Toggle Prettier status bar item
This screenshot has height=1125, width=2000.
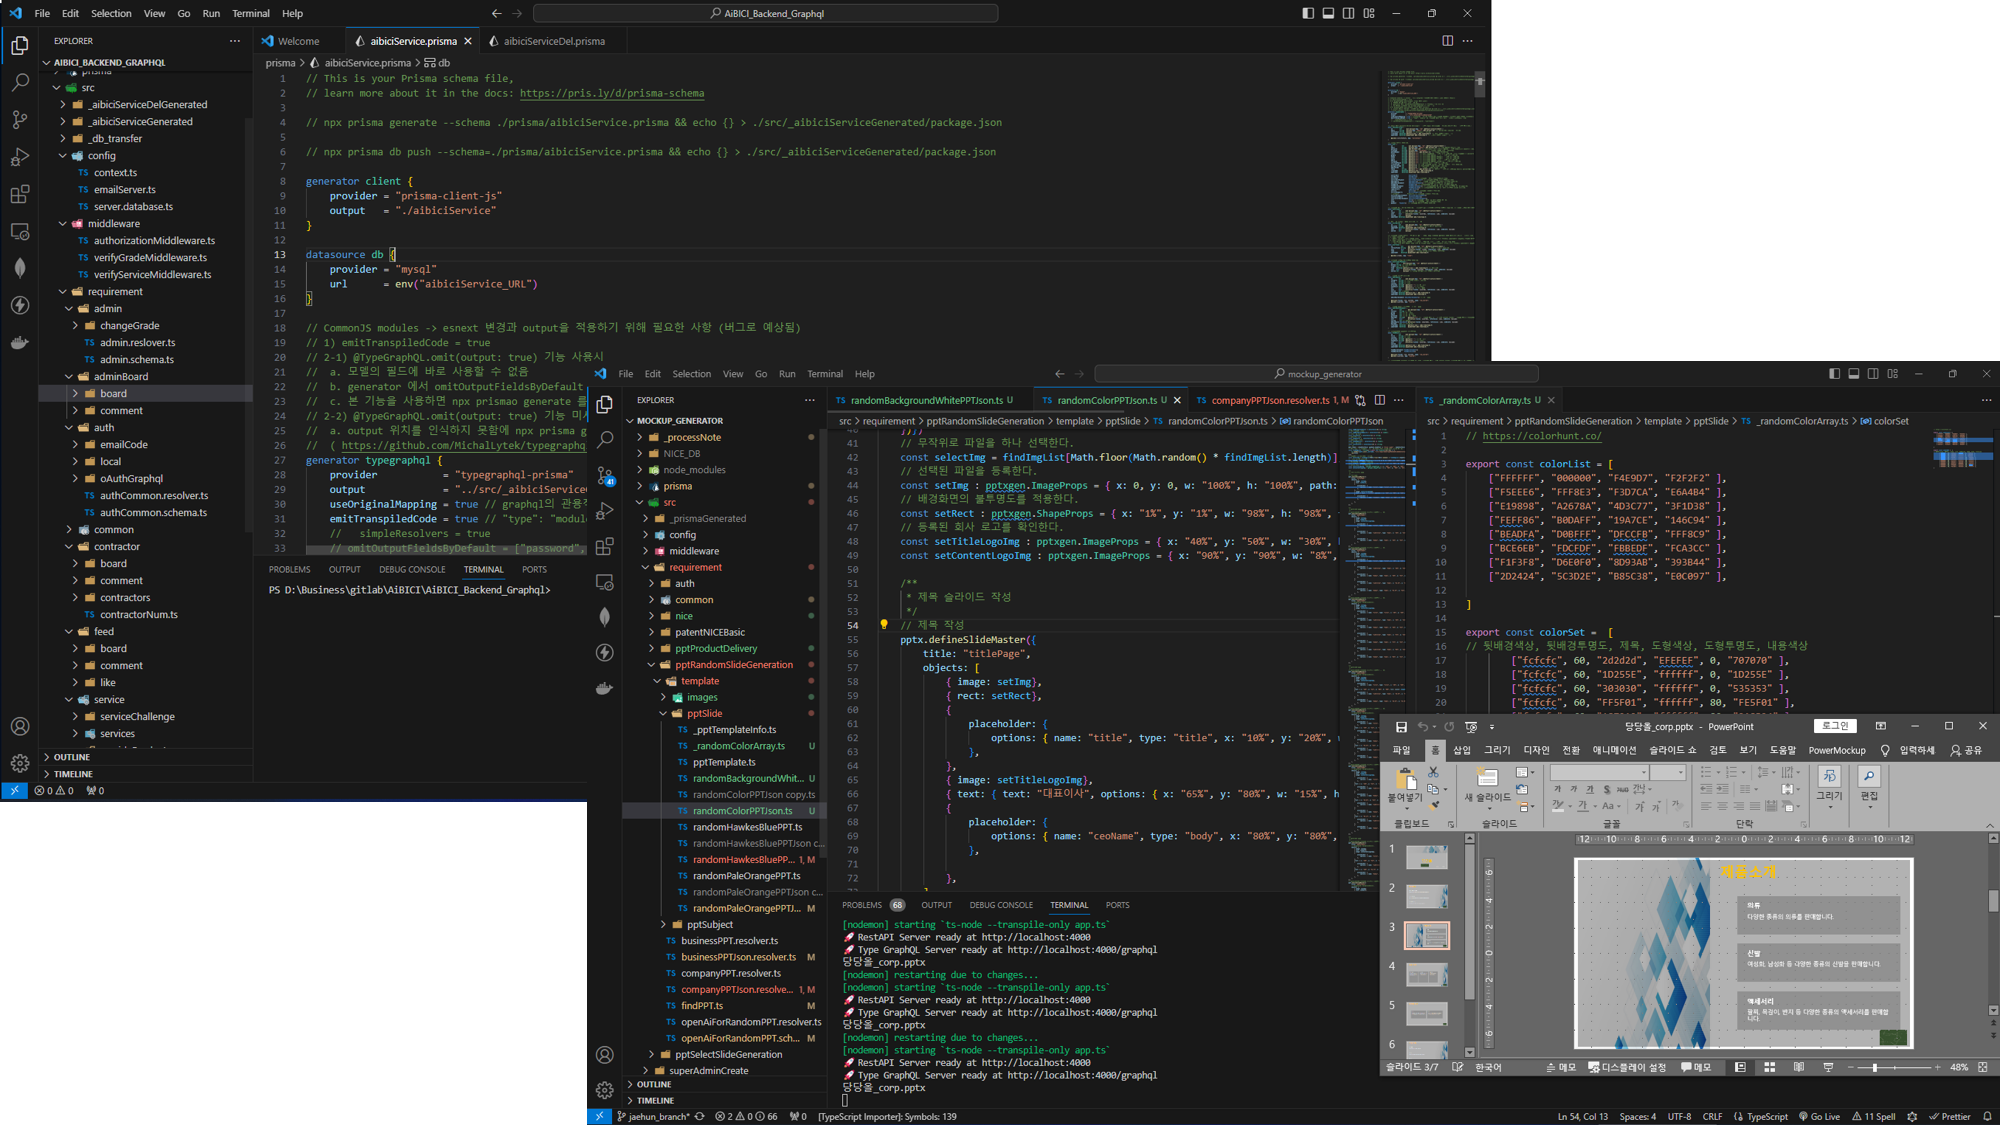[x=1949, y=1116]
